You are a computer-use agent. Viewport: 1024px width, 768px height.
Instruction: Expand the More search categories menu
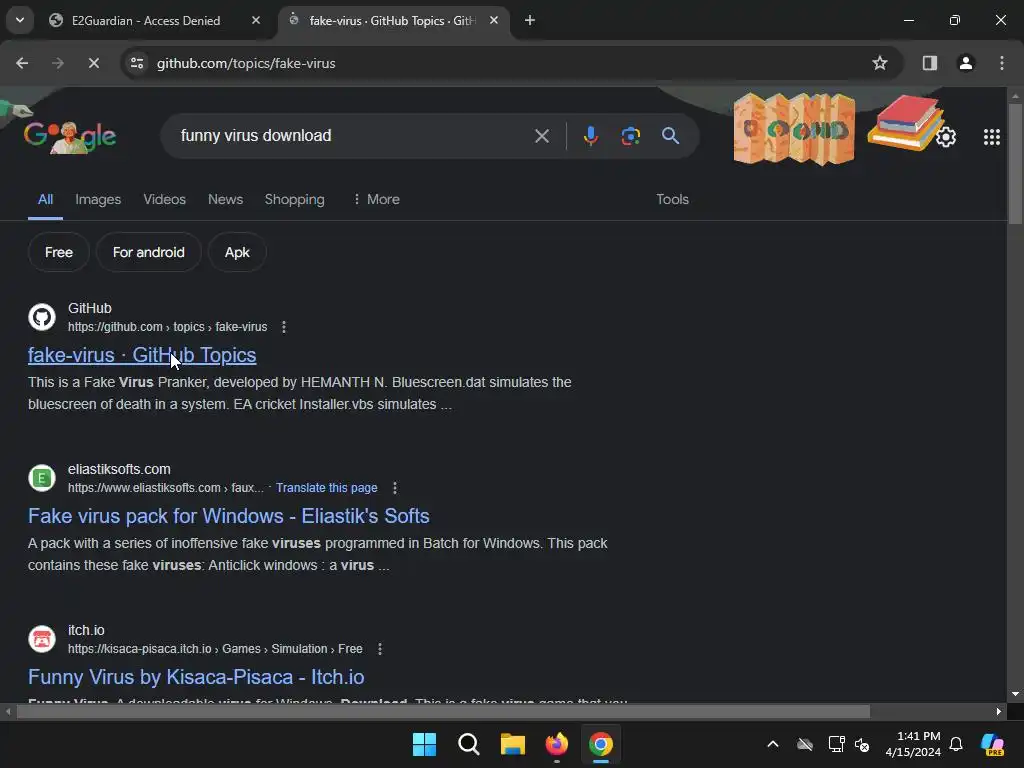point(376,199)
